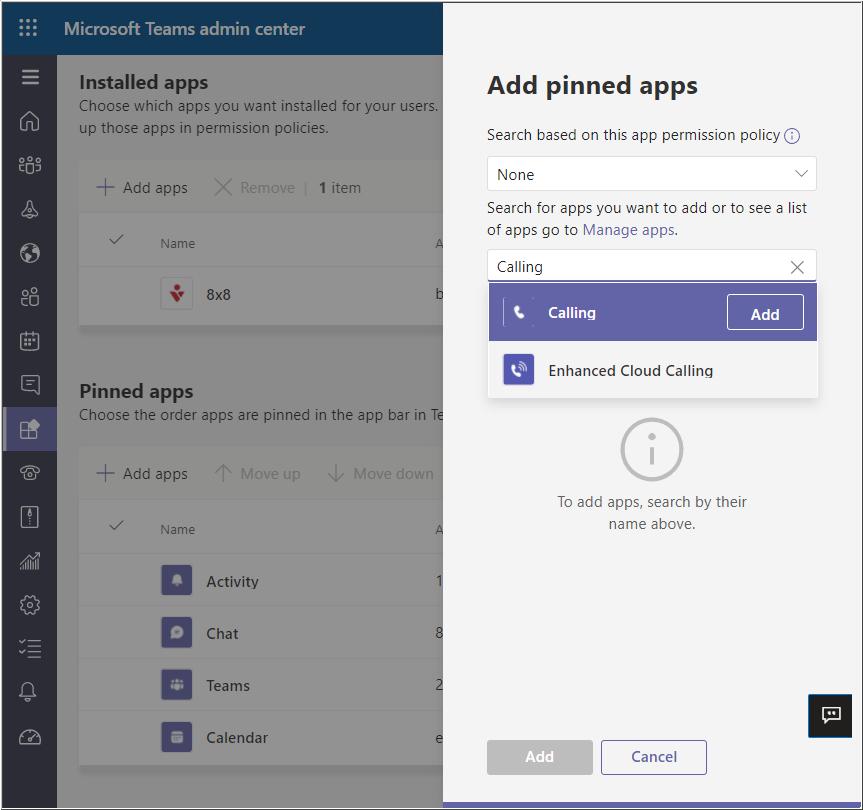This screenshot has height=810, width=863.
Task: Open Devices bell-shaped sidebar icon
Action: [x=30, y=209]
